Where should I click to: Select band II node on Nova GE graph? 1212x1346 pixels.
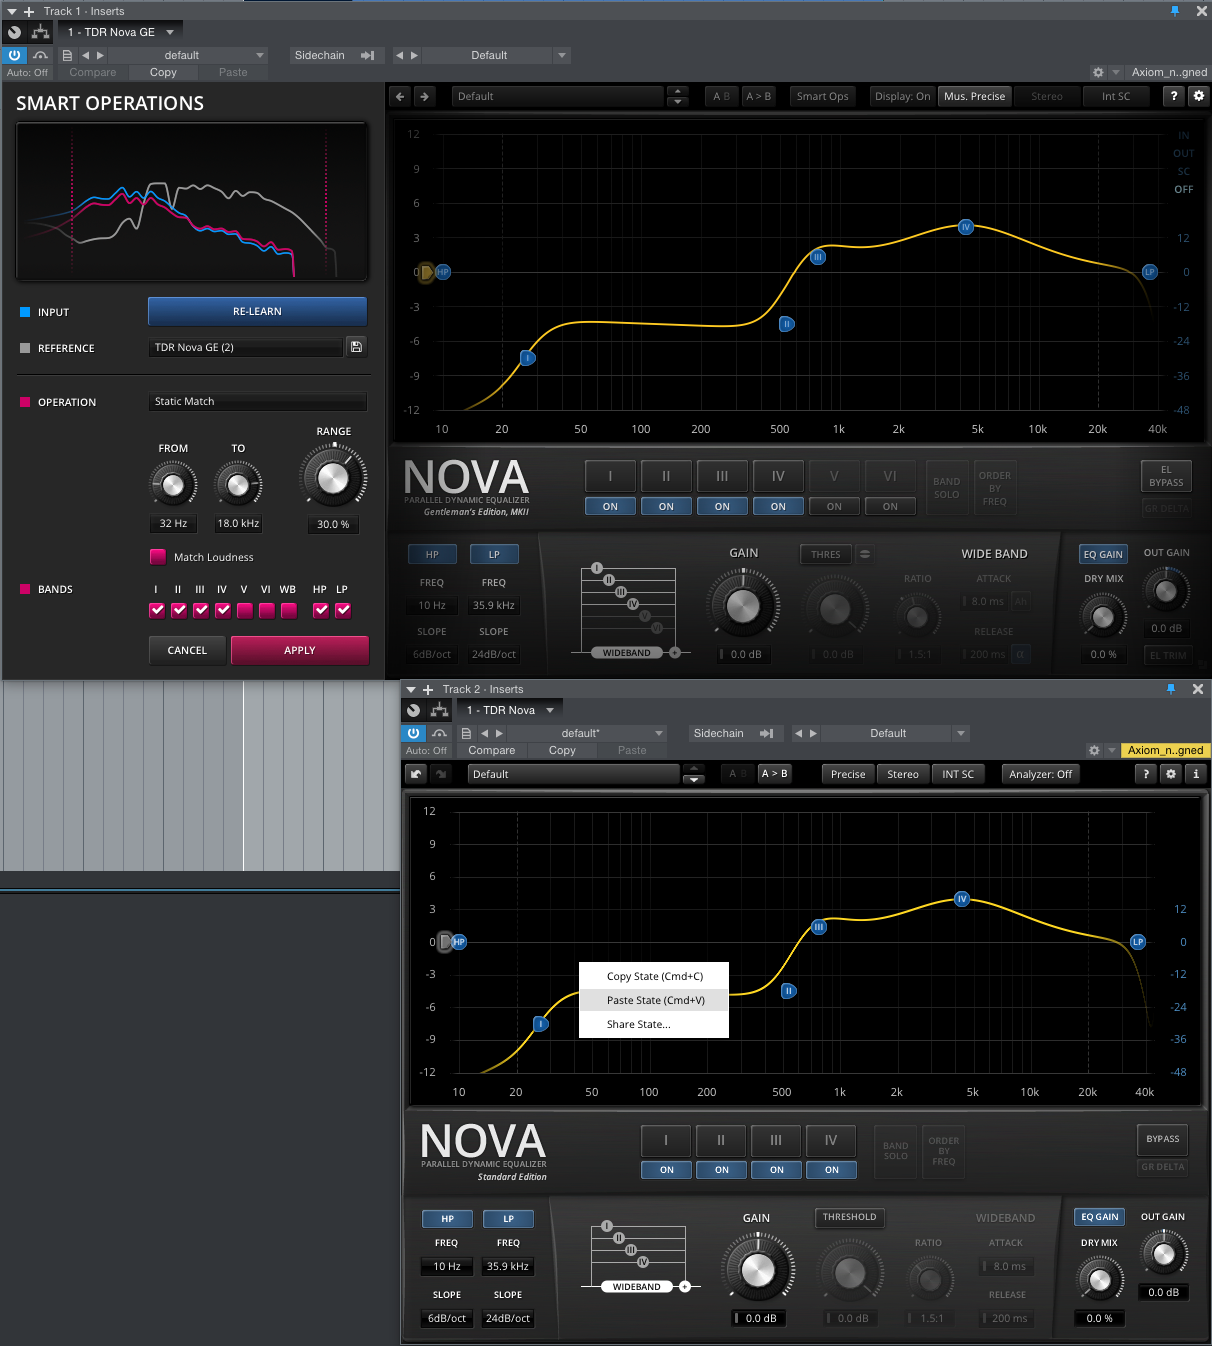[787, 324]
